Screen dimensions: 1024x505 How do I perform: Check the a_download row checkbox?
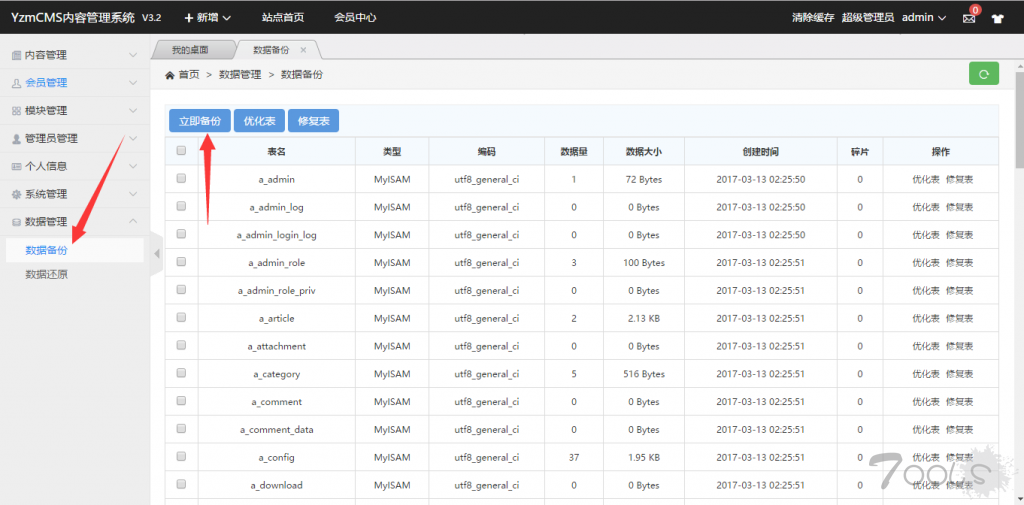pos(182,484)
